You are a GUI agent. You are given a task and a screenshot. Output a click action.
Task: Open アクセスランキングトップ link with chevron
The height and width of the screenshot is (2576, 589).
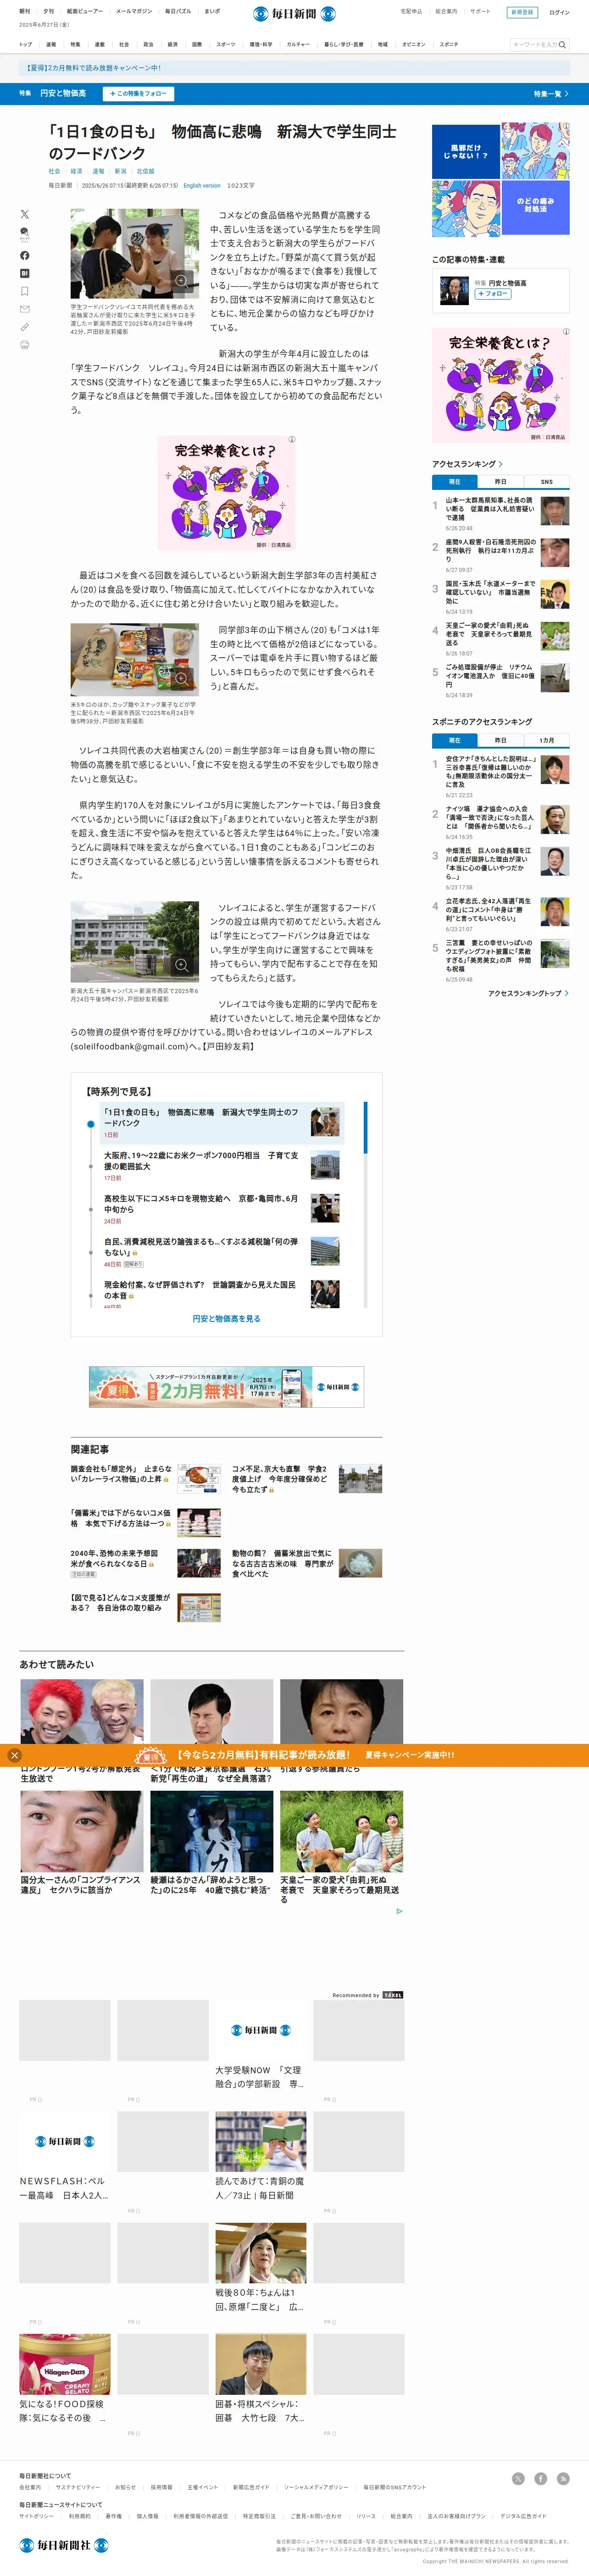(528, 993)
